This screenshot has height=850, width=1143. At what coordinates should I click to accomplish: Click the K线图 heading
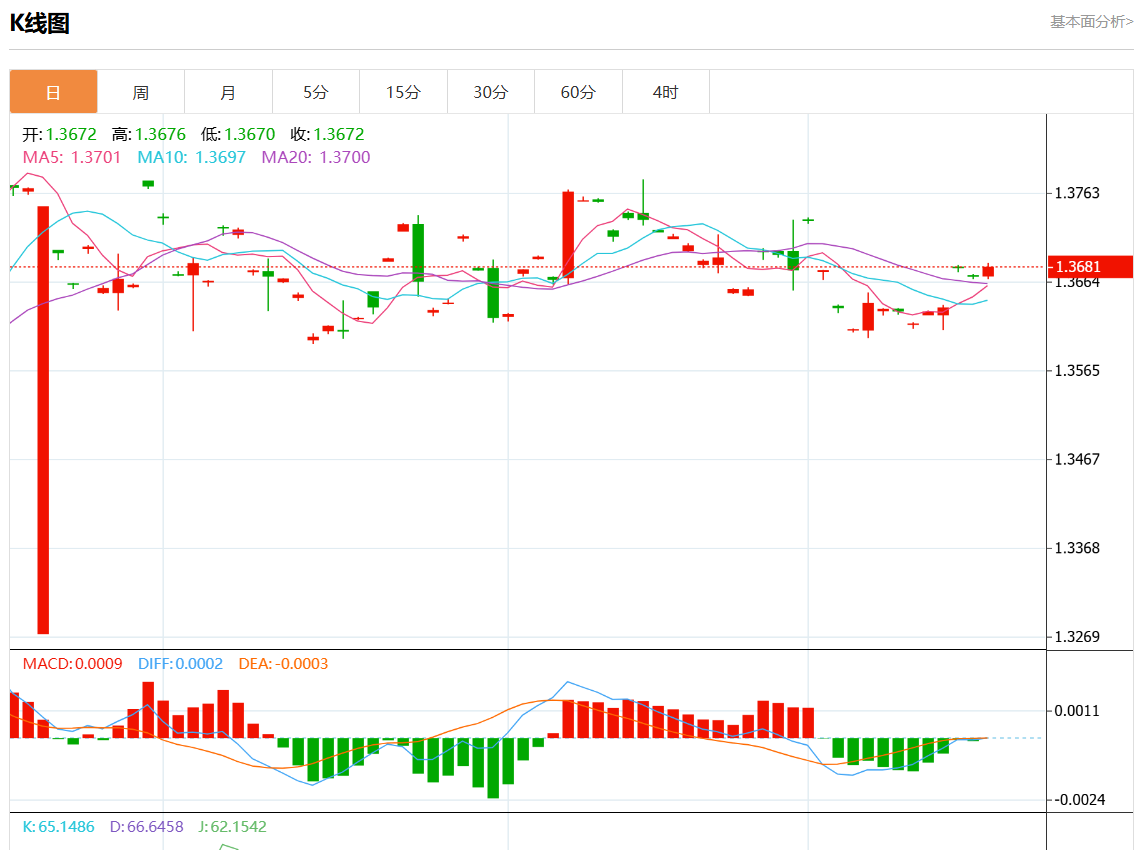[x=39, y=23]
